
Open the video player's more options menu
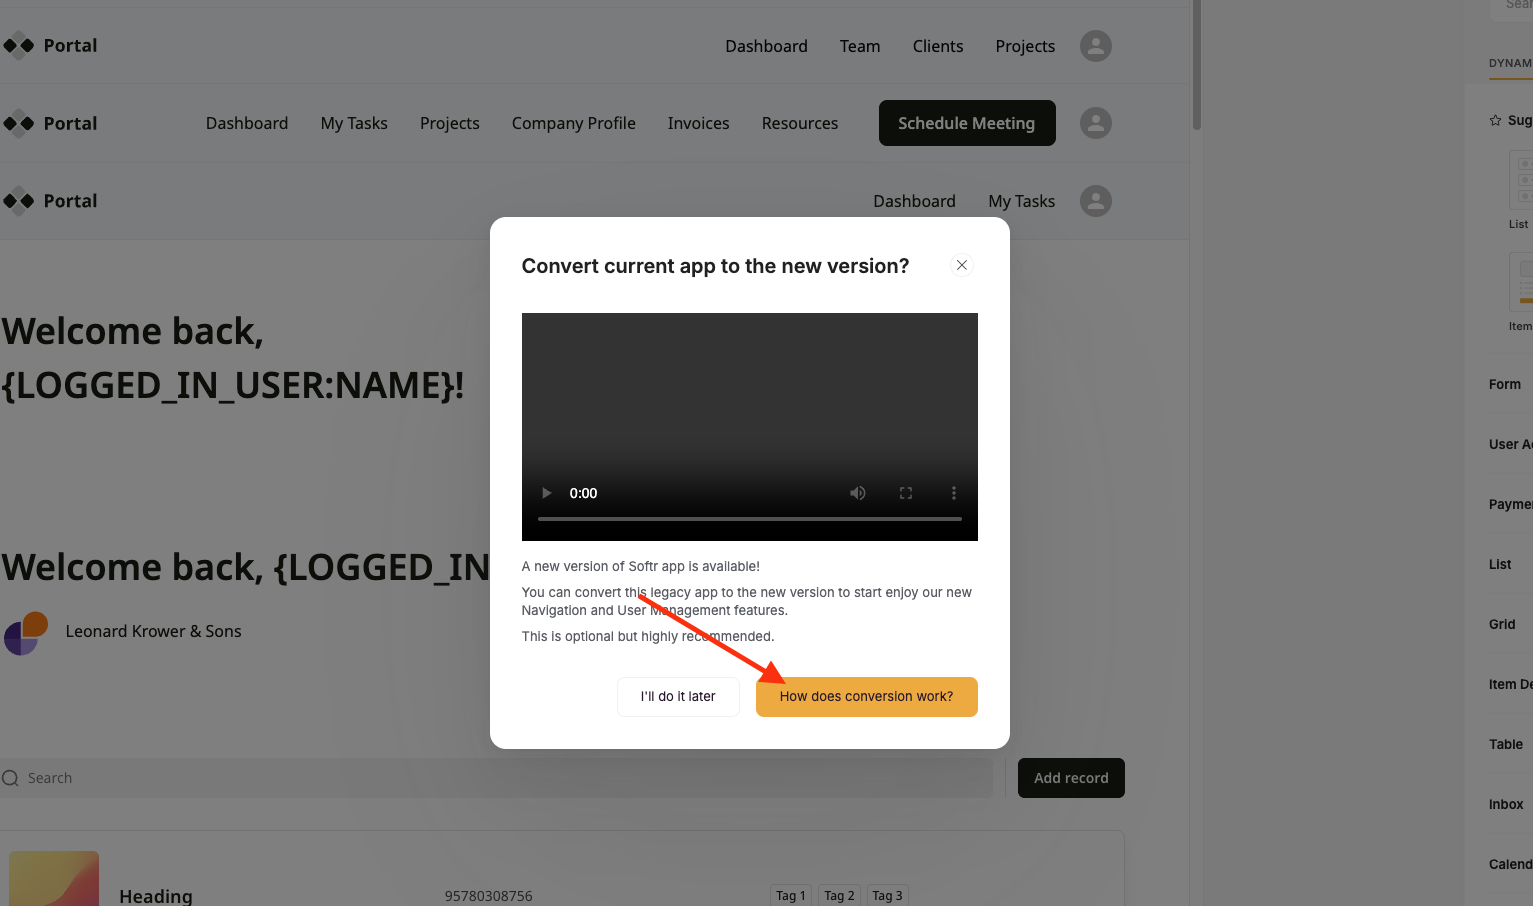(953, 492)
